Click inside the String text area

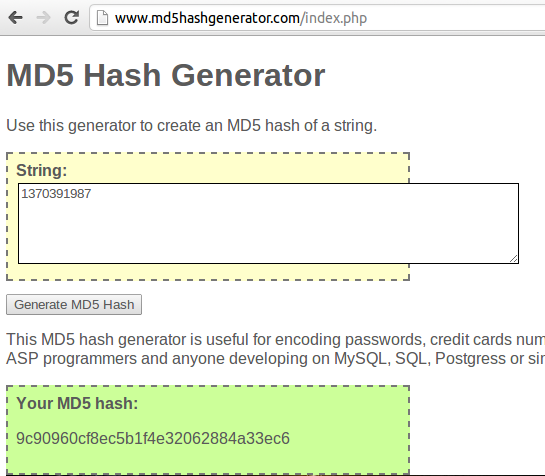268,223
